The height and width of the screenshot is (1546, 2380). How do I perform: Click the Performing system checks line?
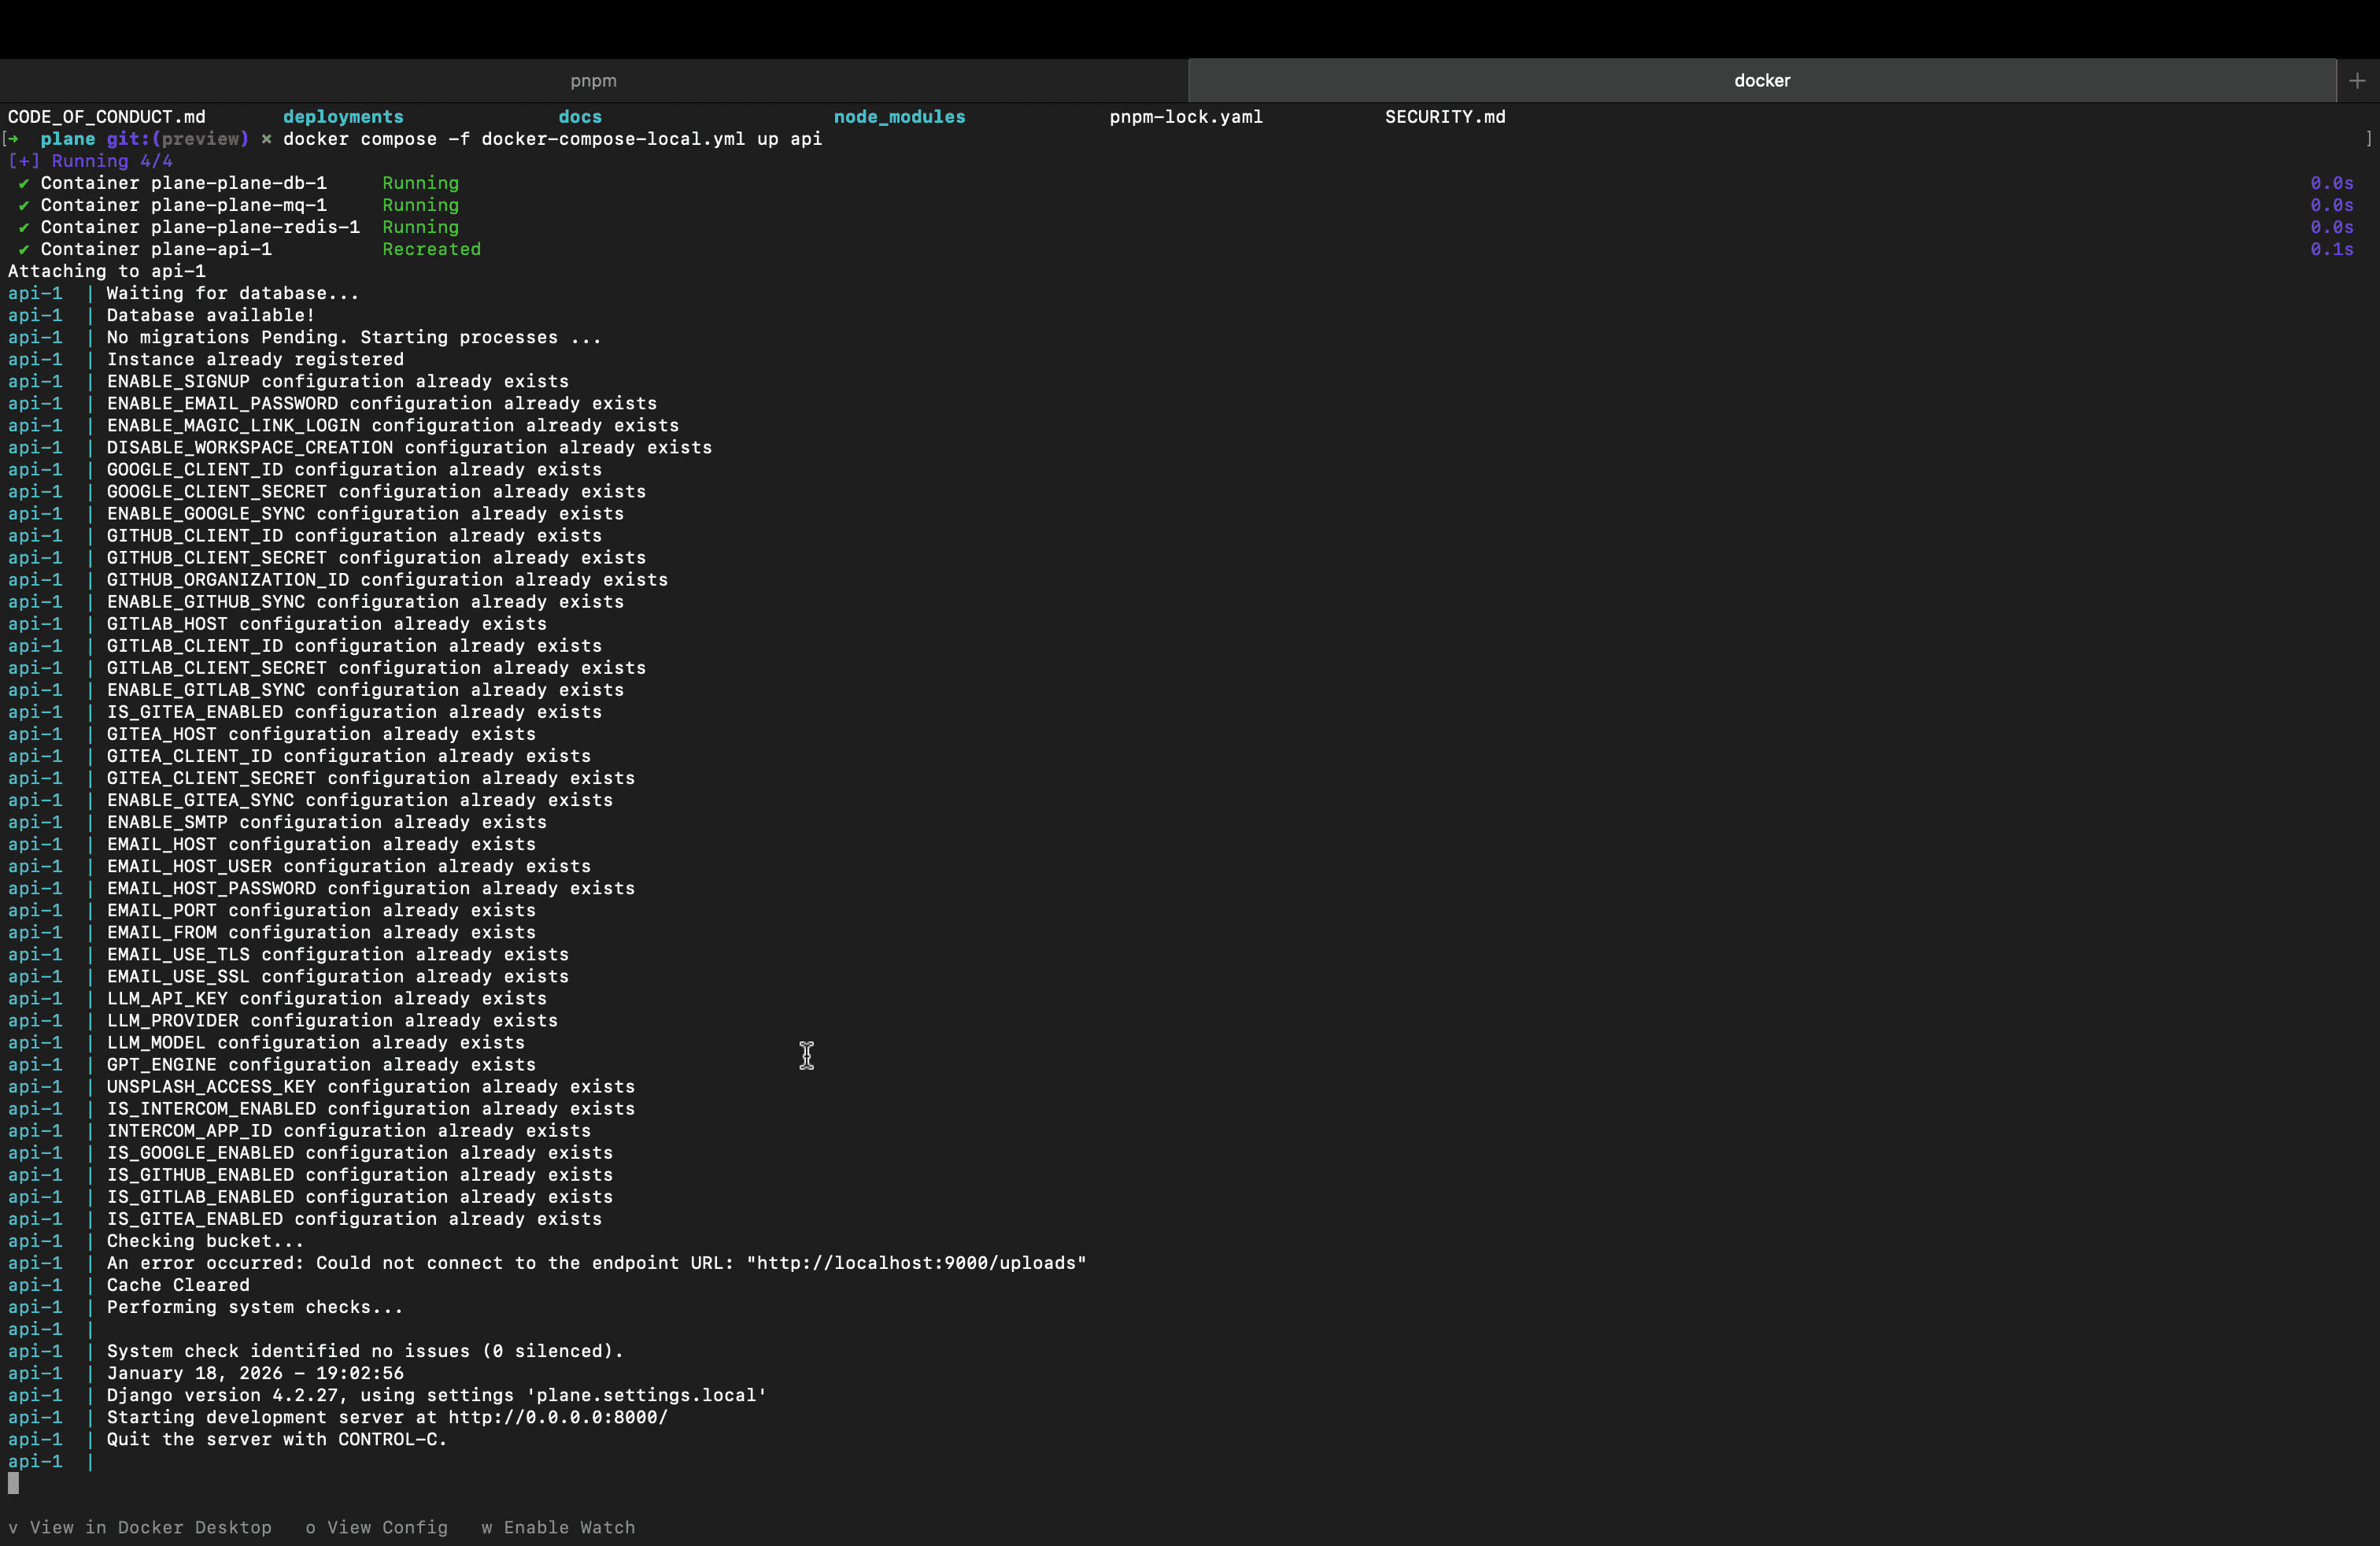255,1307
